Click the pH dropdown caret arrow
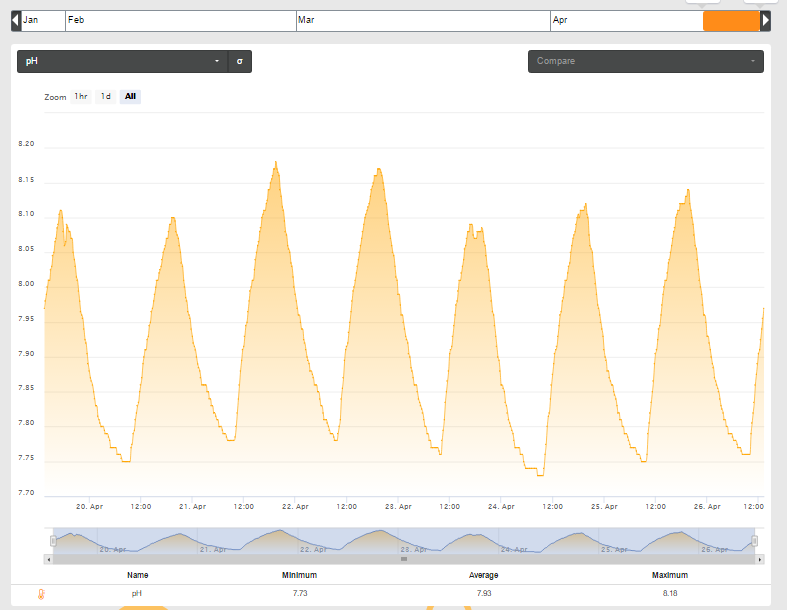 (217, 61)
